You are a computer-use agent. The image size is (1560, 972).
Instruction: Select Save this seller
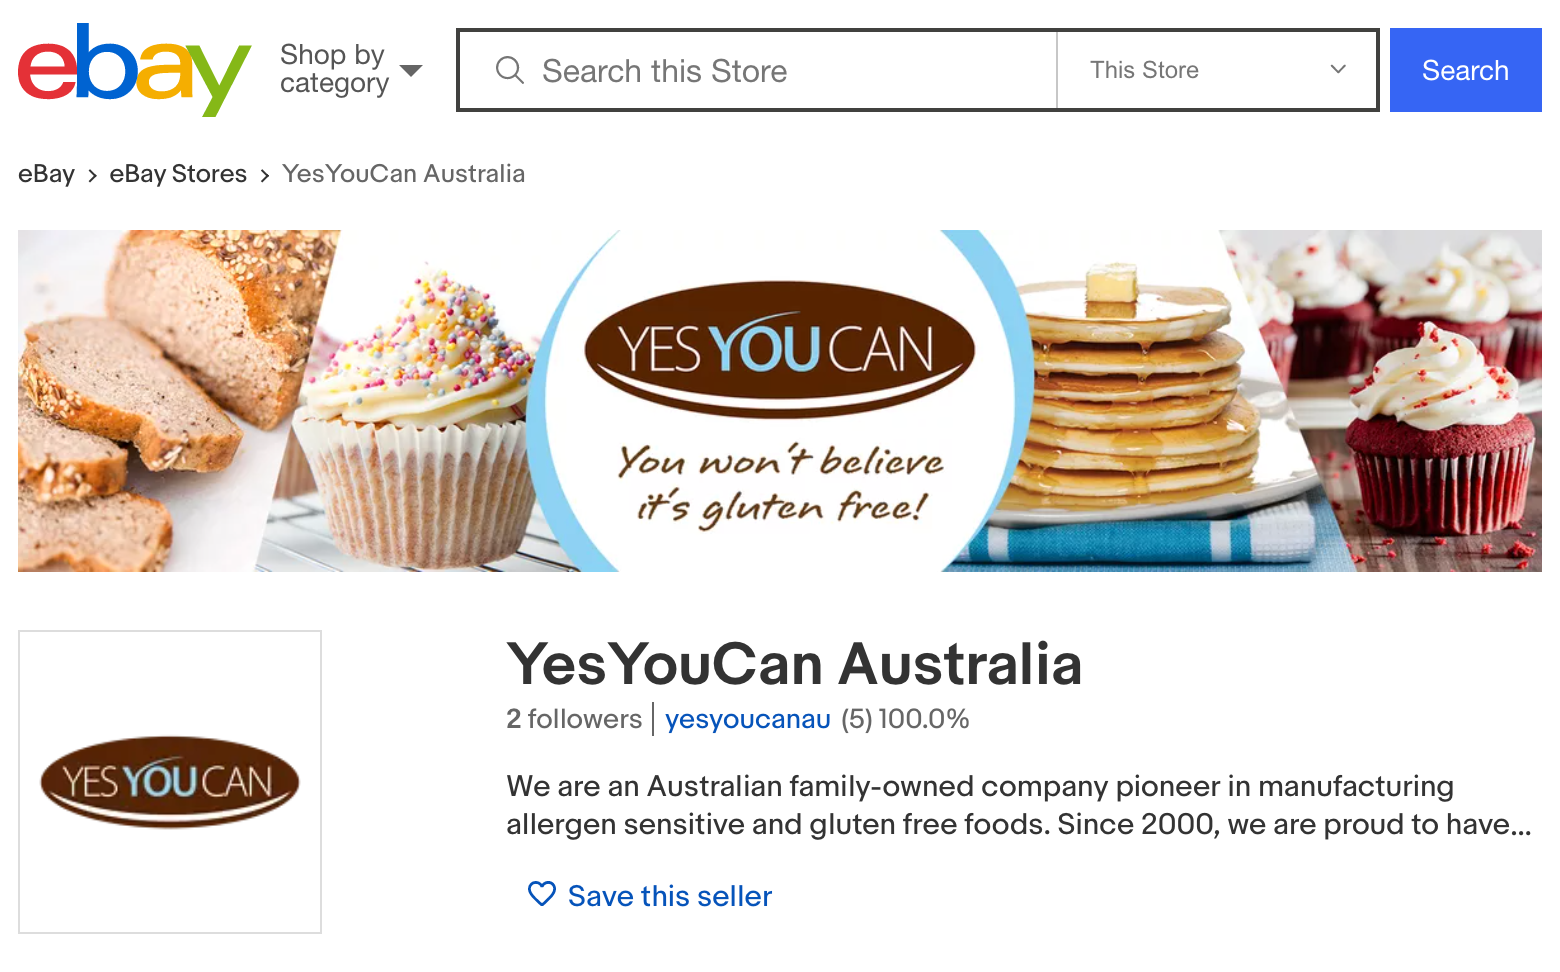(x=668, y=895)
